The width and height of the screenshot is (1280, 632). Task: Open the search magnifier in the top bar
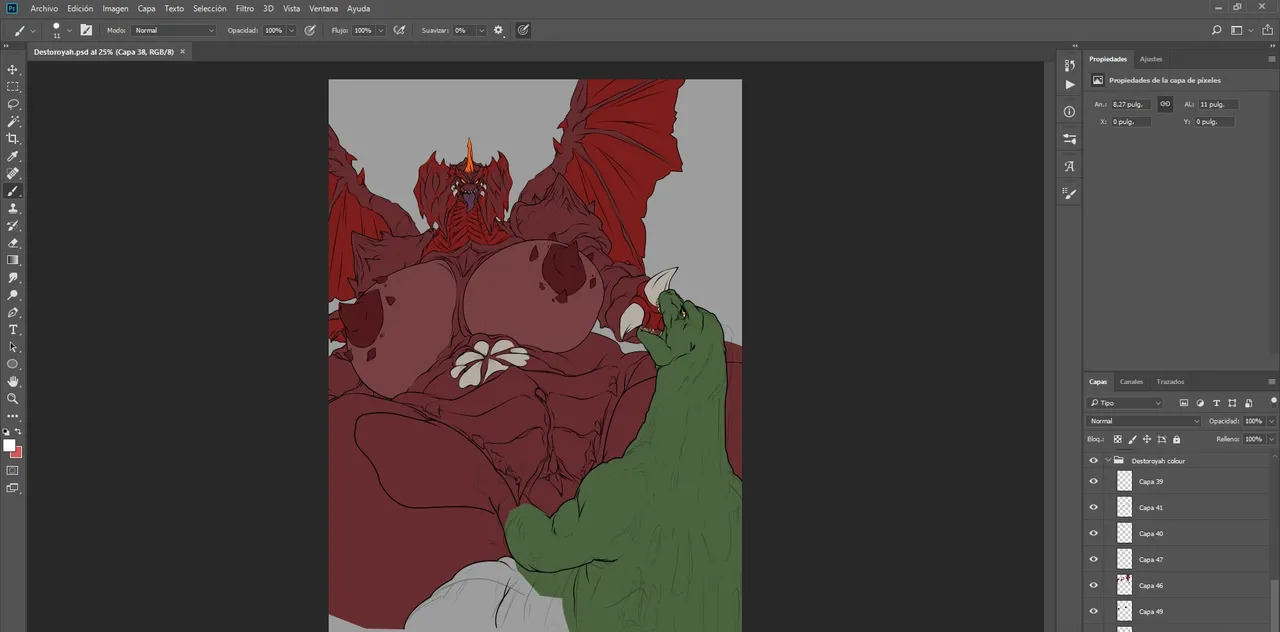tap(1217, 31)
